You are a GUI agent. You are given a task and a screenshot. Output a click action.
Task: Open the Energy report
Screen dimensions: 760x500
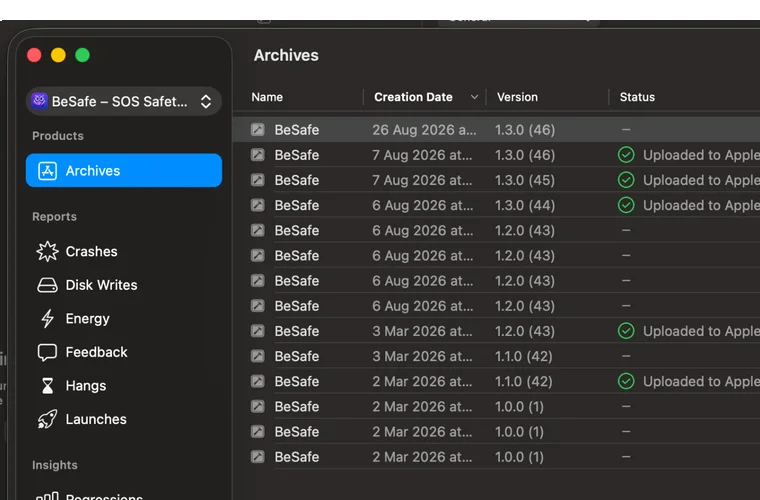tap(74, 318)
